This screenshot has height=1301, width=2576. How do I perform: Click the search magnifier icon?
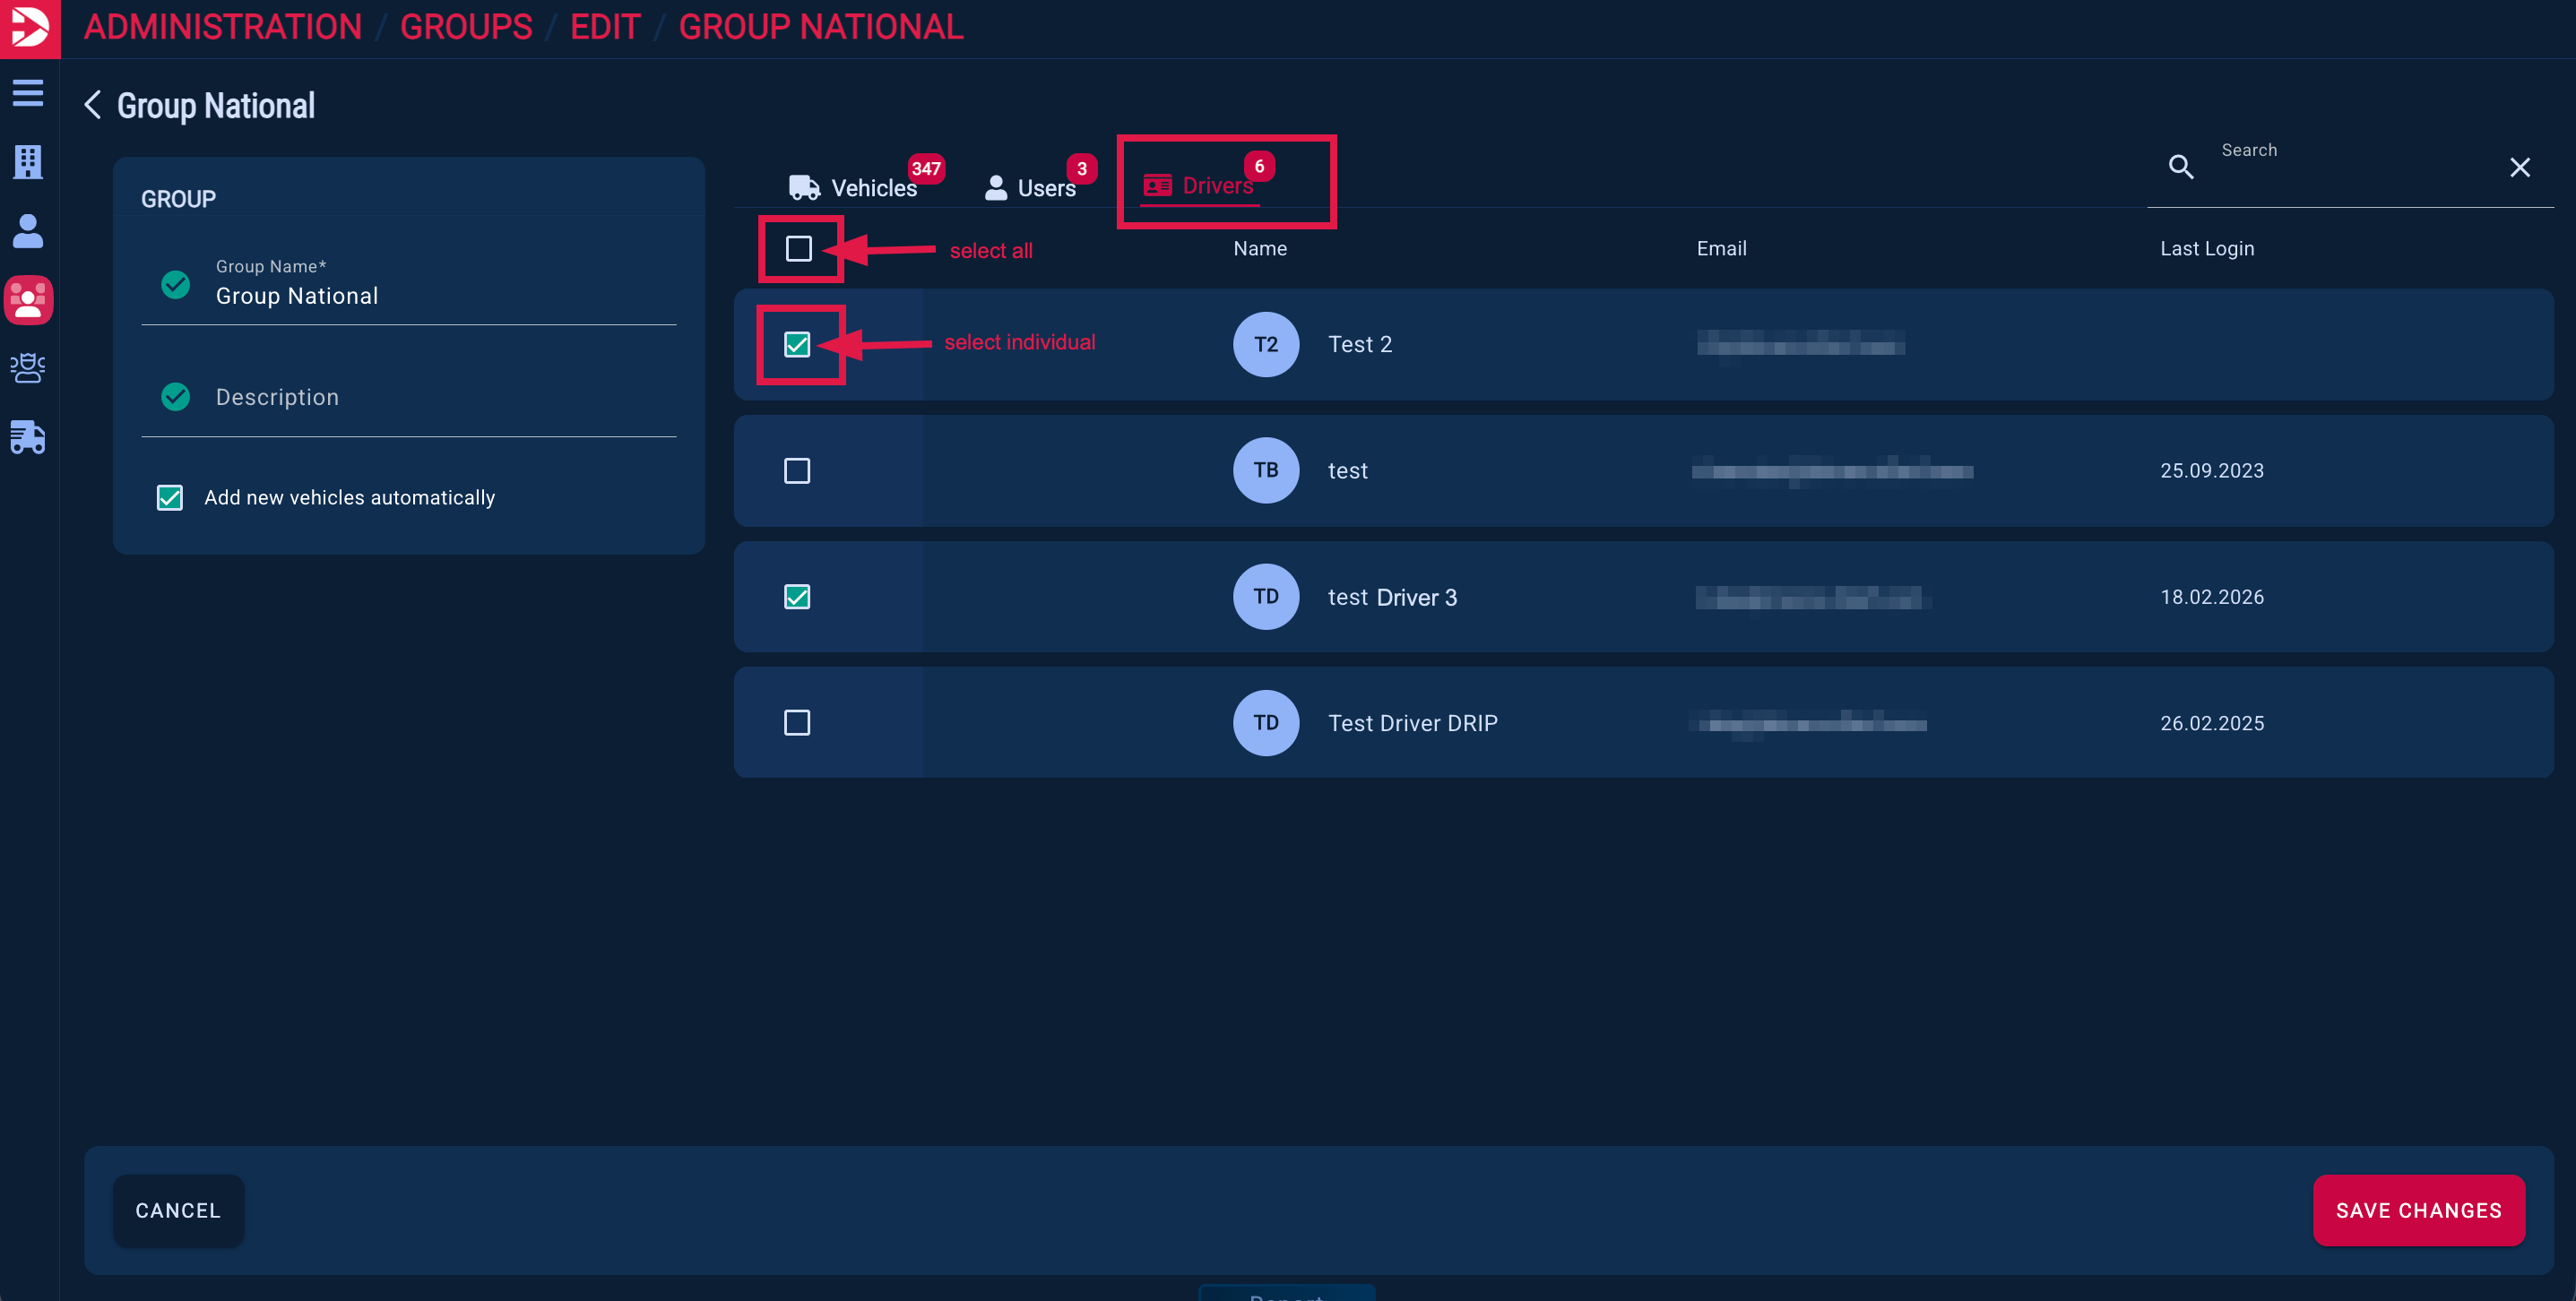(x=2181, y=167)
